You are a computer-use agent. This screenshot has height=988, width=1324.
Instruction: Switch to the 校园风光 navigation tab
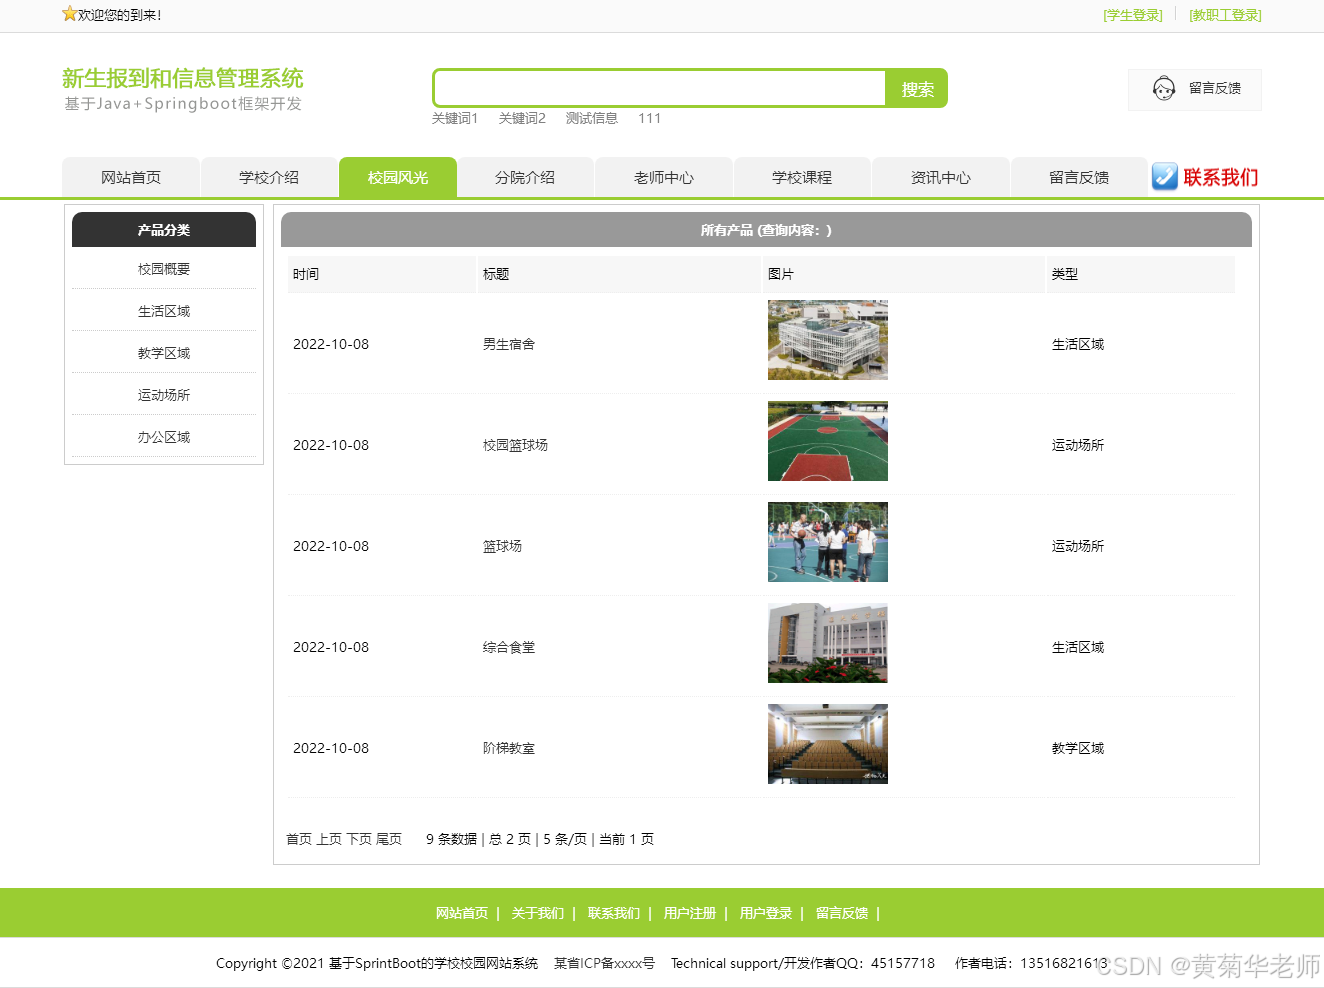tap(397, 176)
